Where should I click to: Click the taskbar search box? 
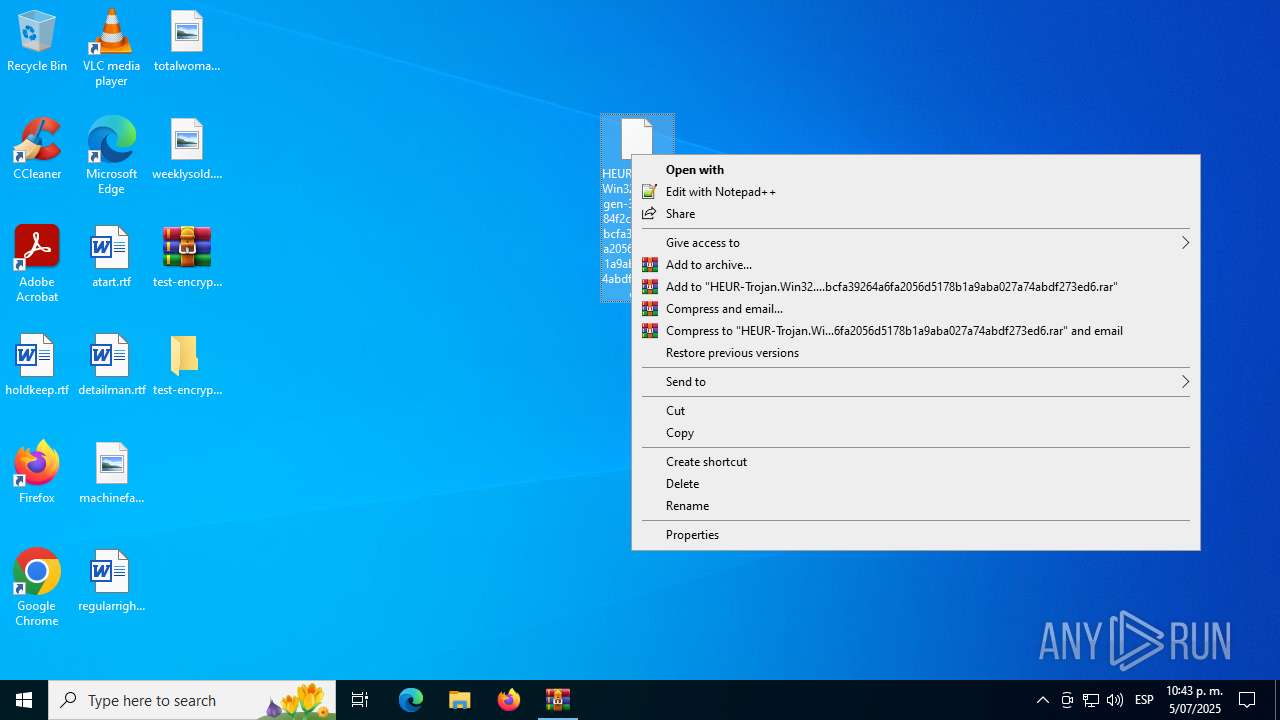click(x=192, y=700)
